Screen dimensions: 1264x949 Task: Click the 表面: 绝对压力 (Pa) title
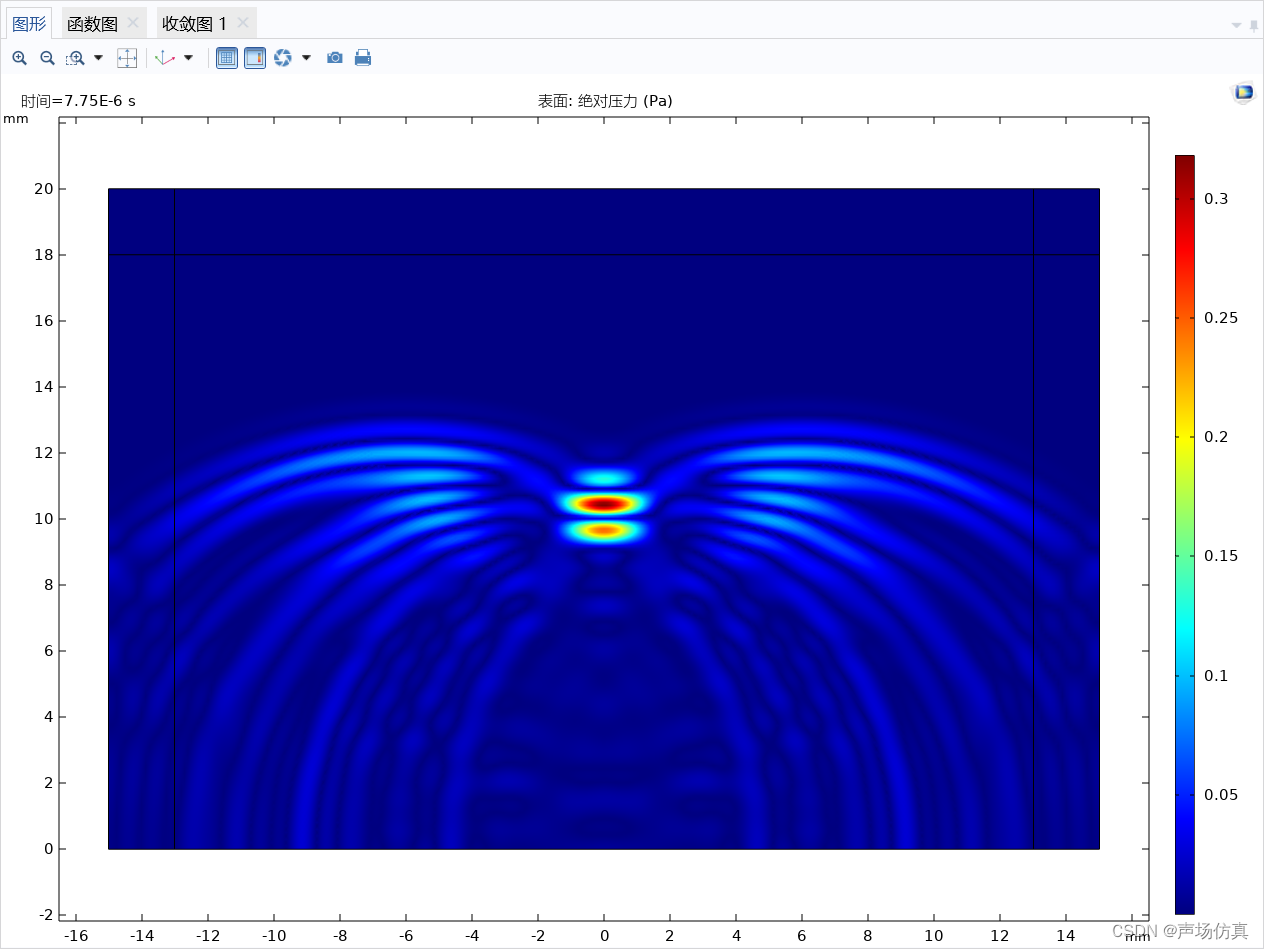coord(605,101)
